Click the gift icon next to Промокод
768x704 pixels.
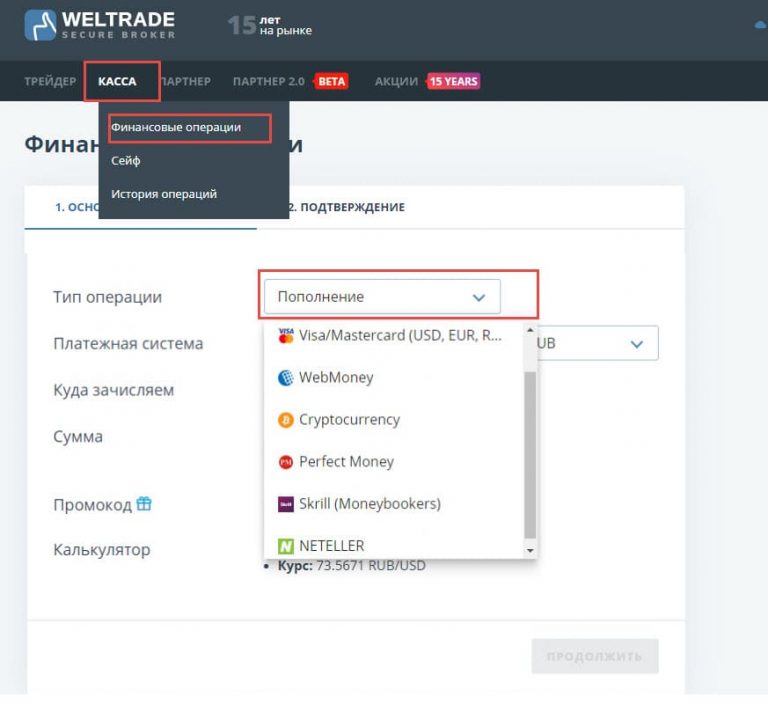(144, 504)
